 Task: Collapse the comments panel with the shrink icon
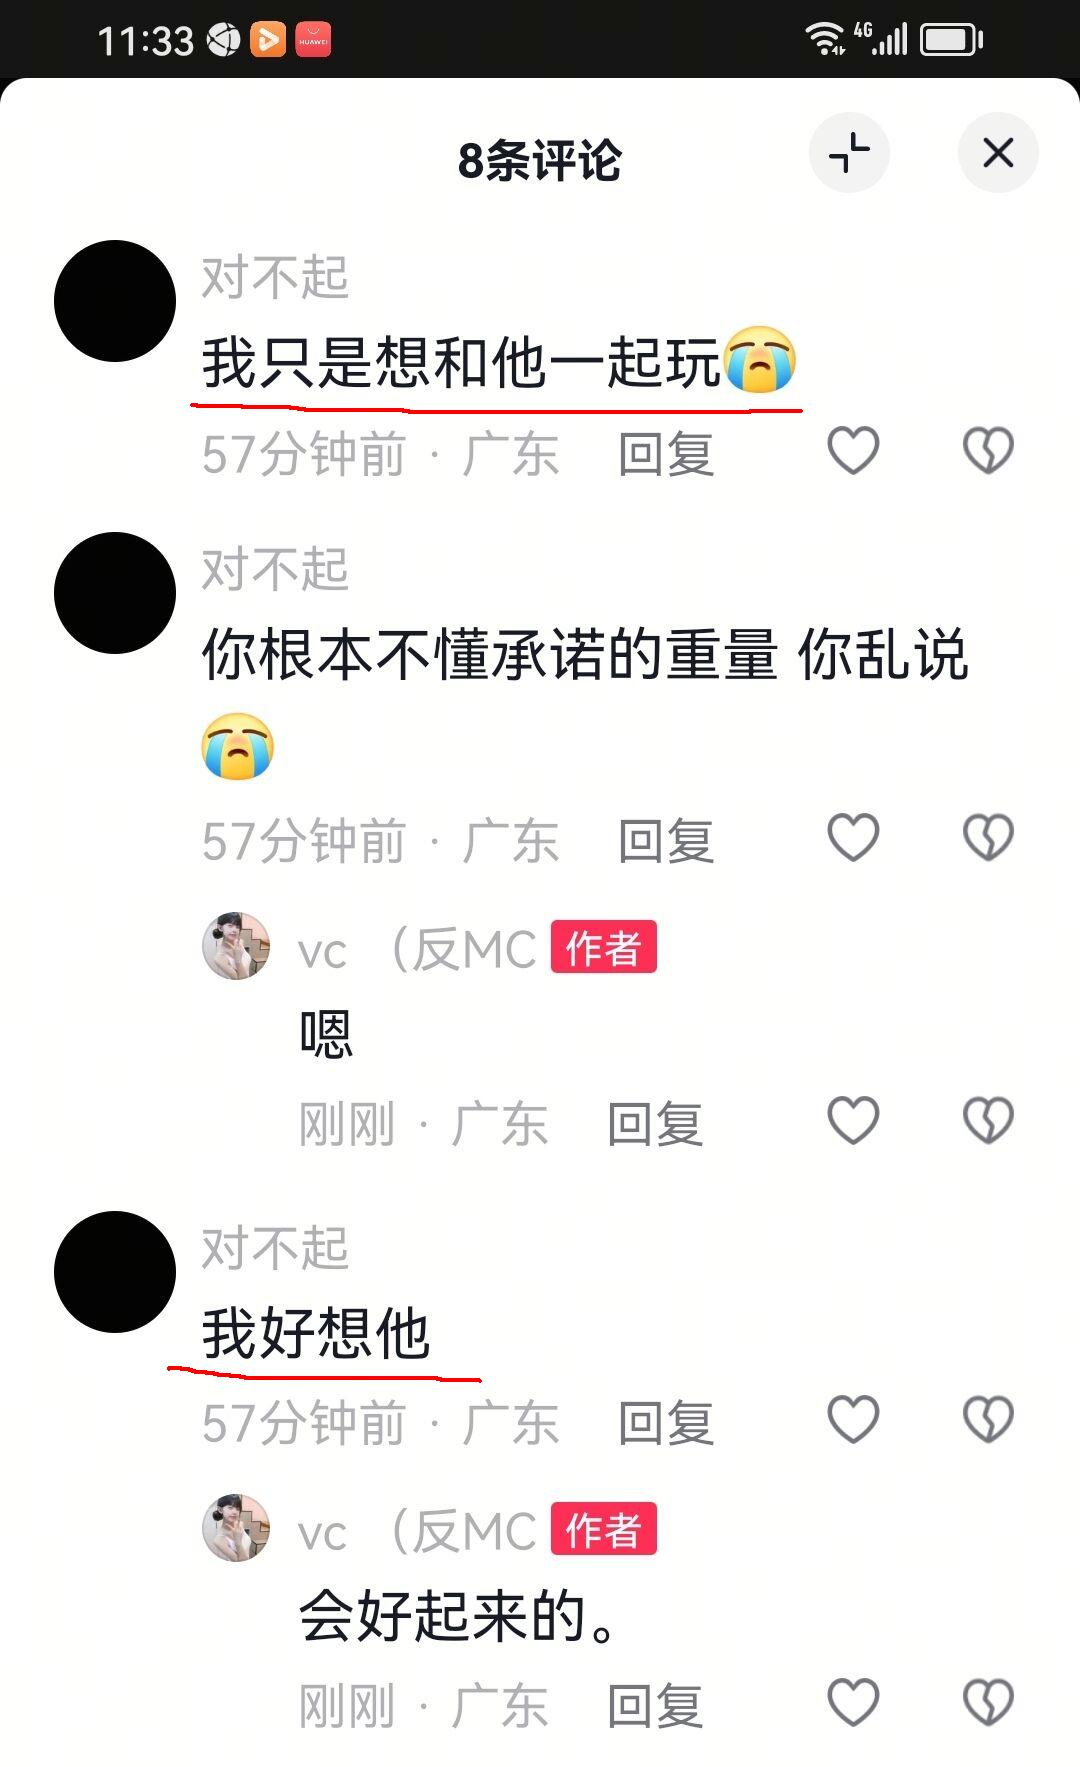849,153
